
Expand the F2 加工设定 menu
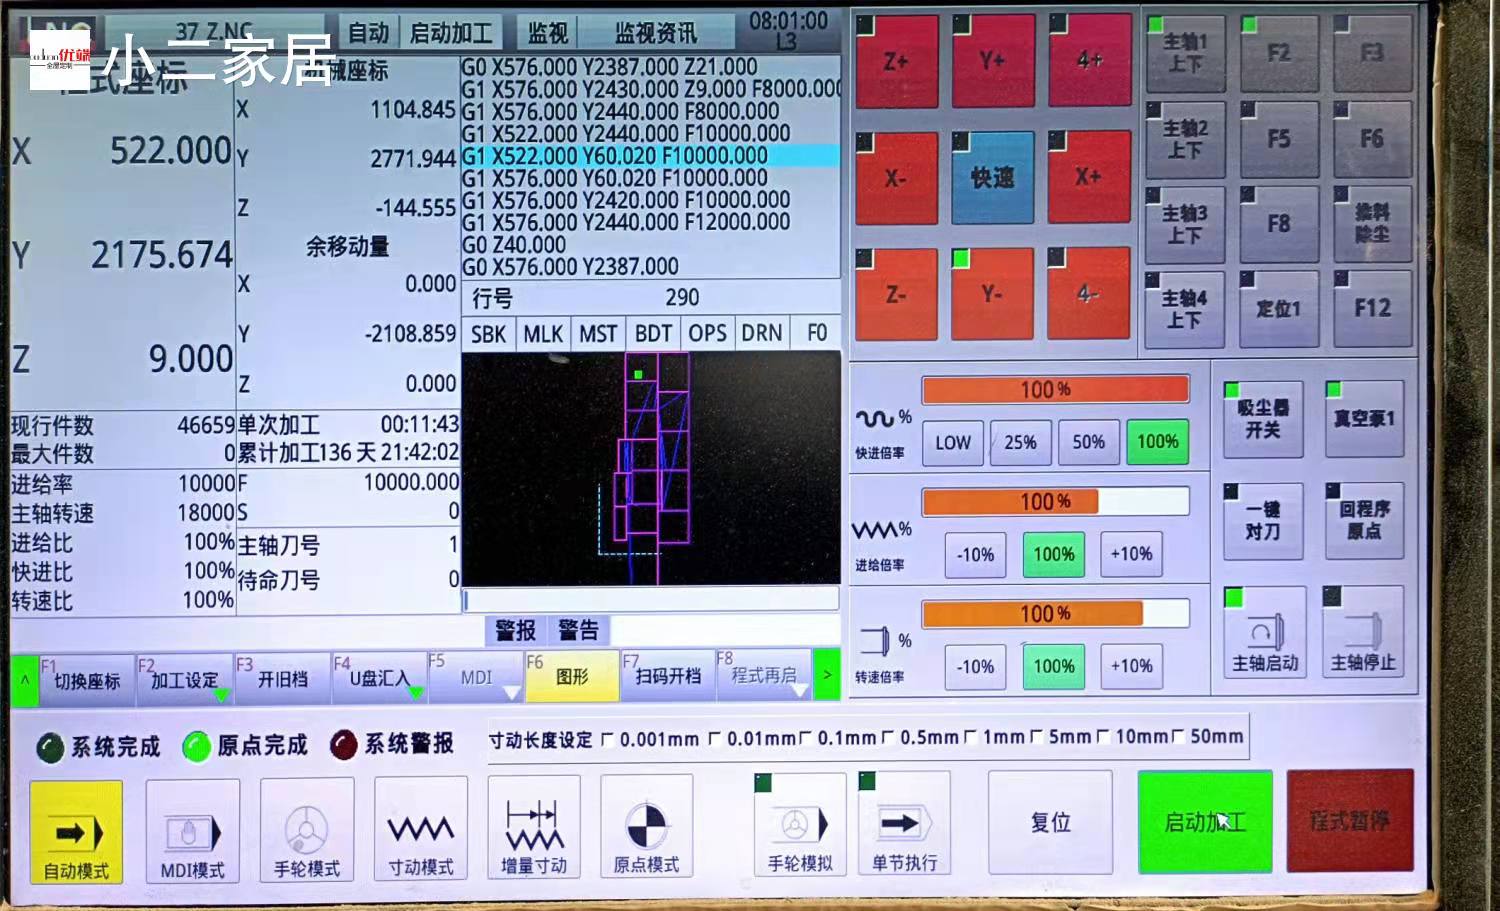(x=184, y=679)
